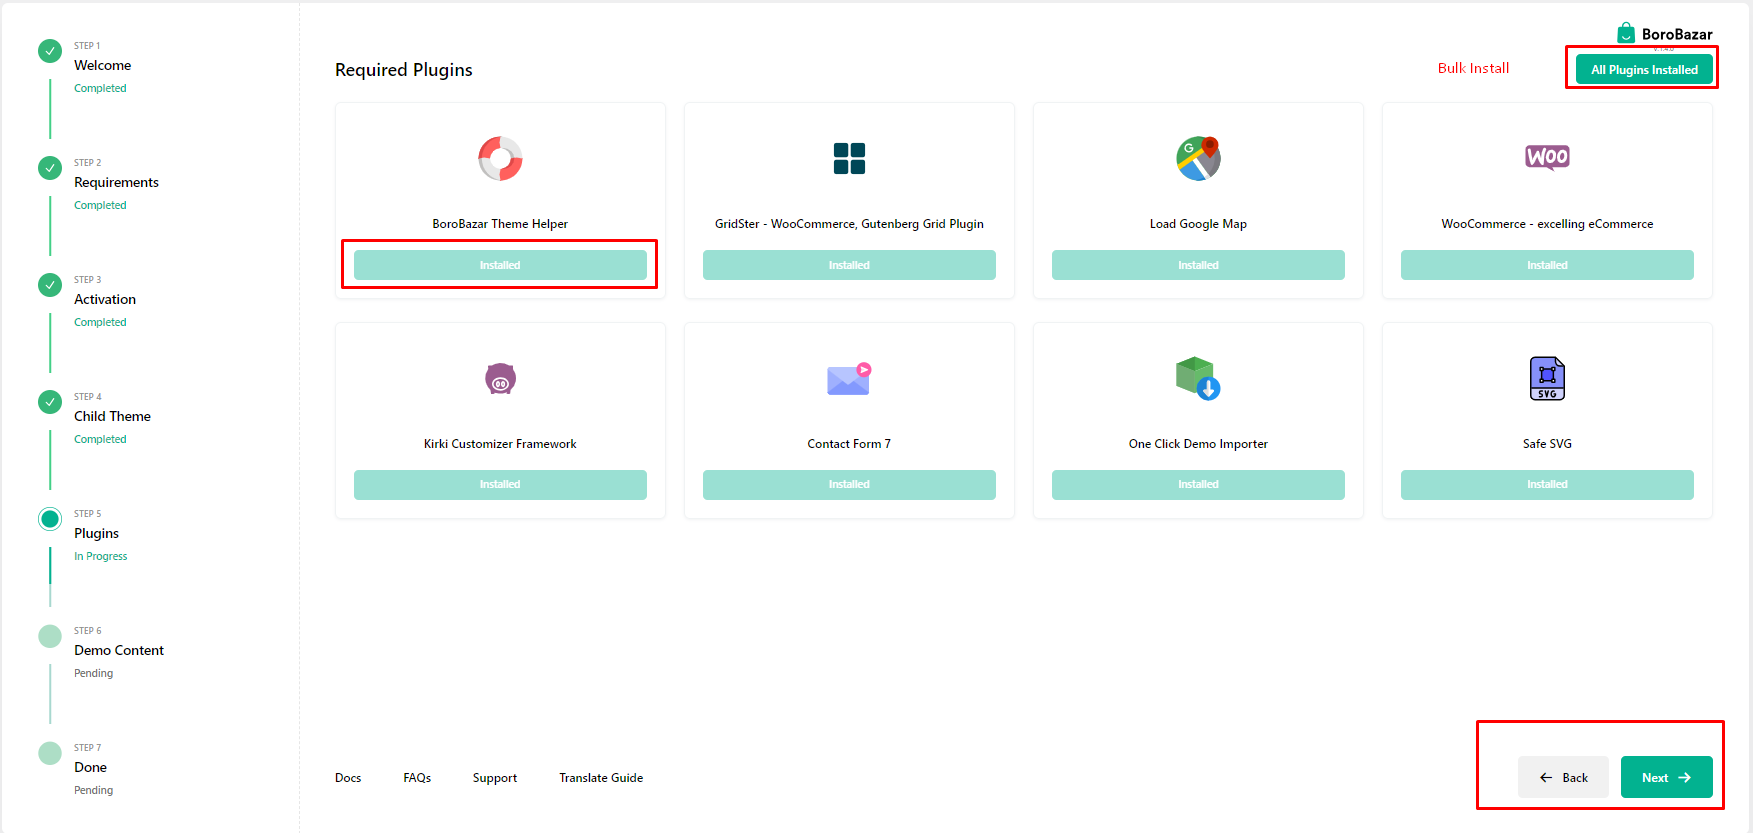1753x833 pixels.
Task: Open the Support link
Action: pos(495,778)
